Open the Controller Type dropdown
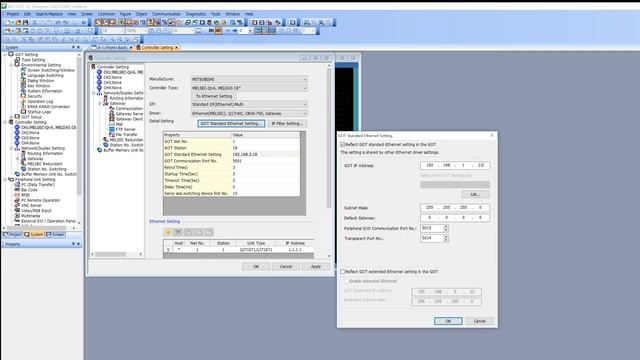640x360 pixels. tap(249, 88)
